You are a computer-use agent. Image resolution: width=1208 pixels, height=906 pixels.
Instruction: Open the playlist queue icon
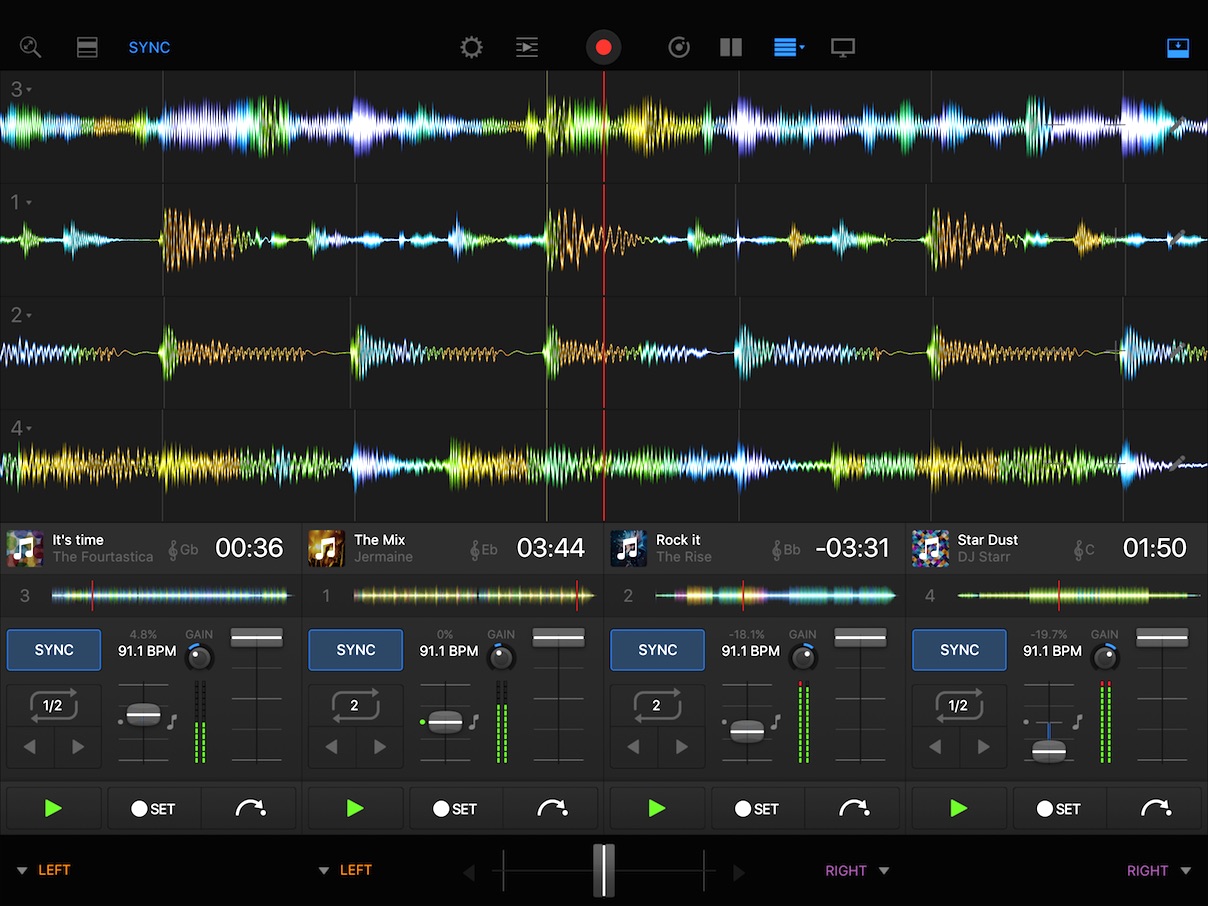click(x=527, y=47)
